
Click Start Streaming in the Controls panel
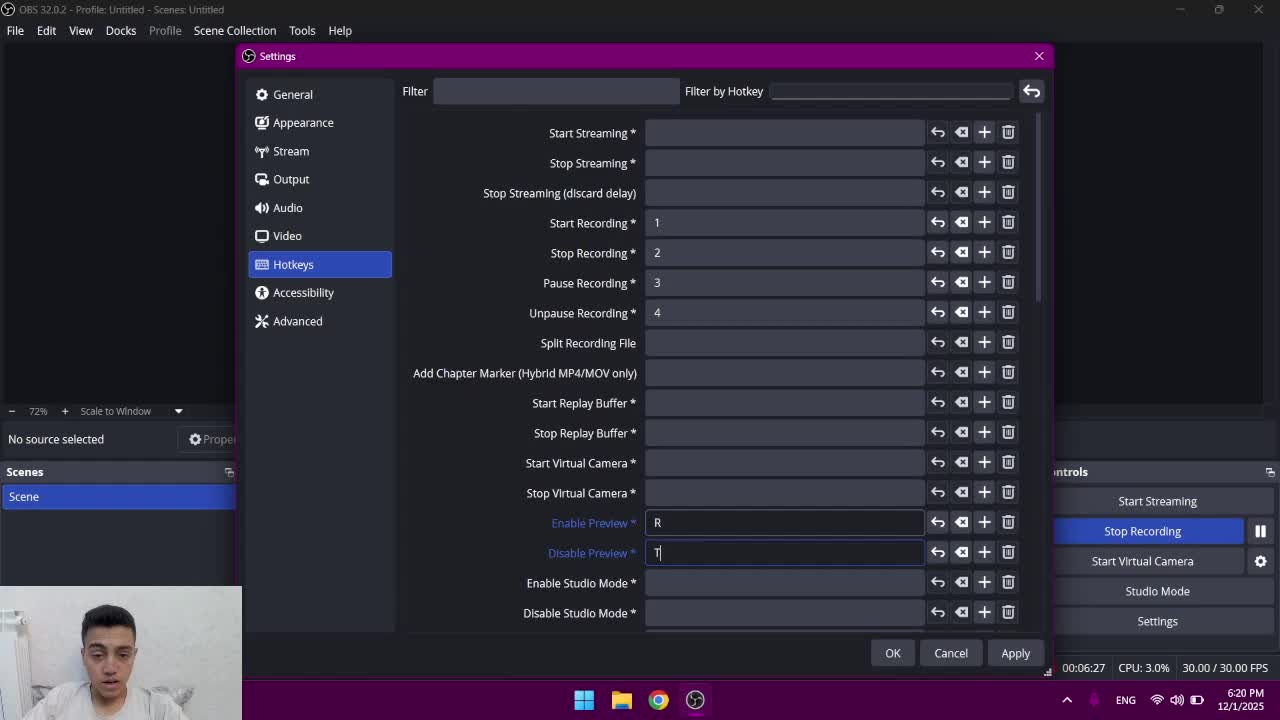[x=1157, y=501]
